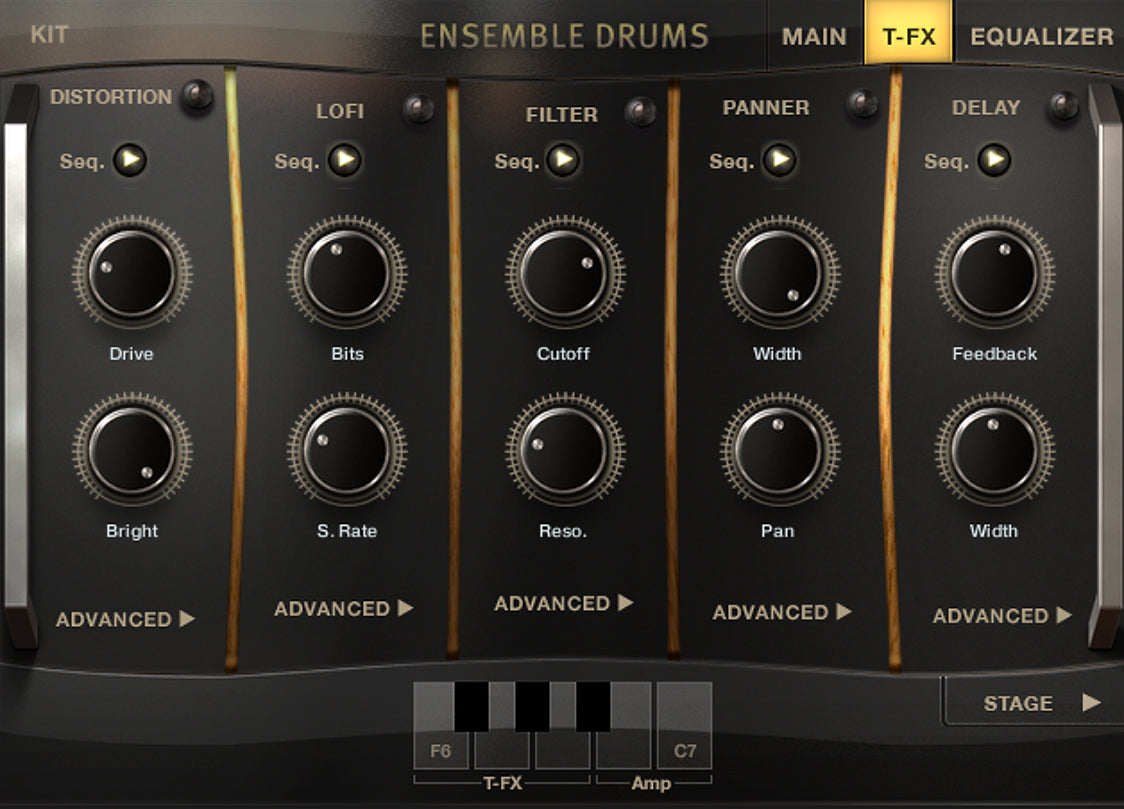Click the F6 key on the keyboard
Image resolution: width=1124 pixels, height=809 pixels.
click(x=440, y=750)
